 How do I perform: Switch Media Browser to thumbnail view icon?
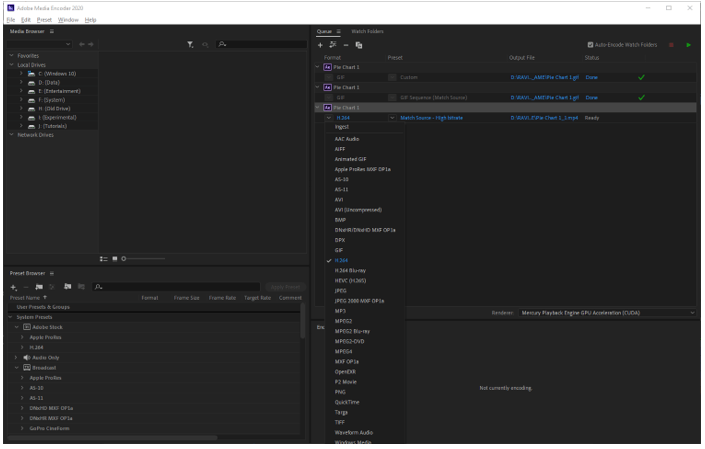pos(115,259)
